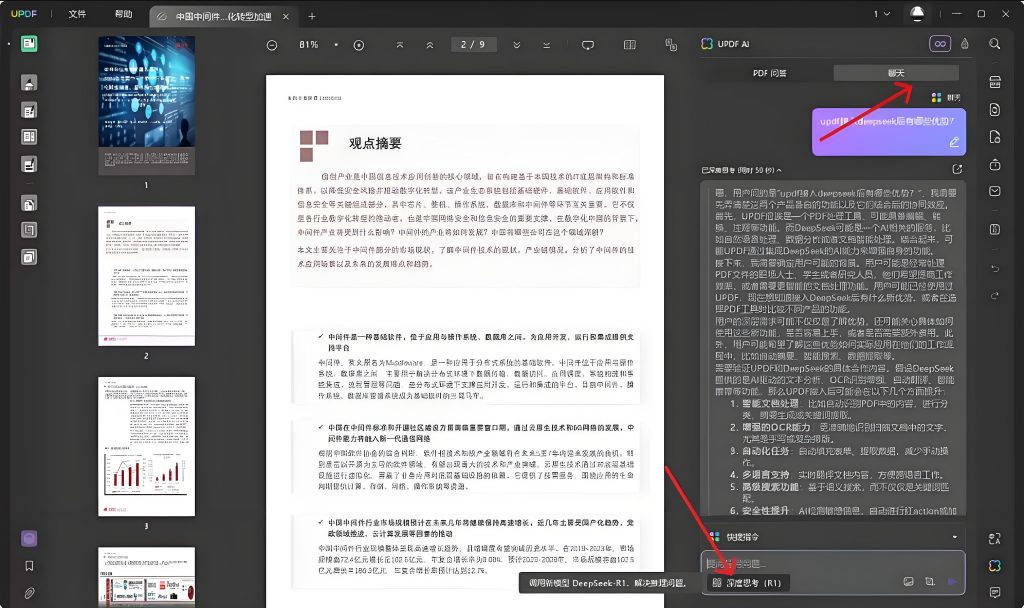Open the window count dropdown labeled 1
The image size is (1024, 608).
tap(882, 14)
